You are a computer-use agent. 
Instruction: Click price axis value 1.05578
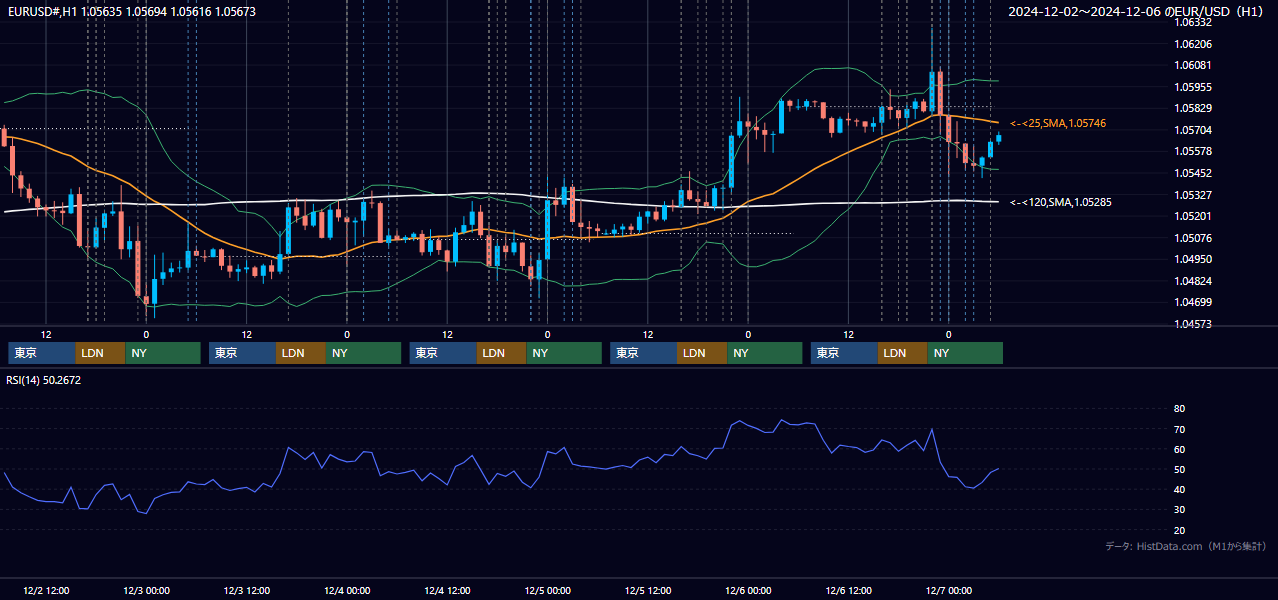point(1192,151)
